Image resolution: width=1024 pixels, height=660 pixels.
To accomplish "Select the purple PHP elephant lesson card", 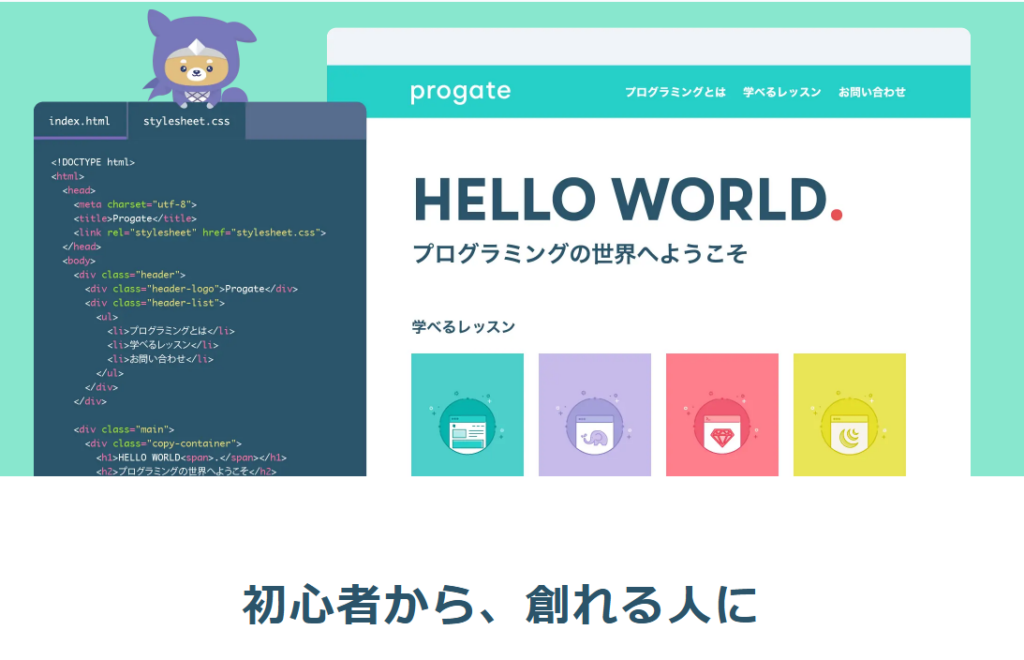I will tap(595, 415).
